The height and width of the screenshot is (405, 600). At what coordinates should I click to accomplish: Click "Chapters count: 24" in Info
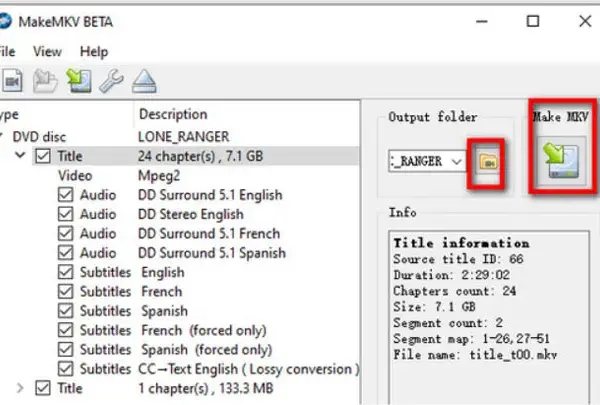point(455,291)
